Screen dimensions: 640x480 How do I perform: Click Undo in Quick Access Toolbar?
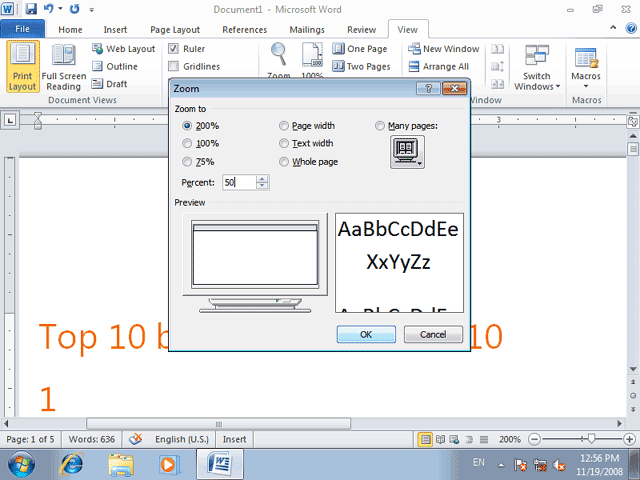click(49, 9)
